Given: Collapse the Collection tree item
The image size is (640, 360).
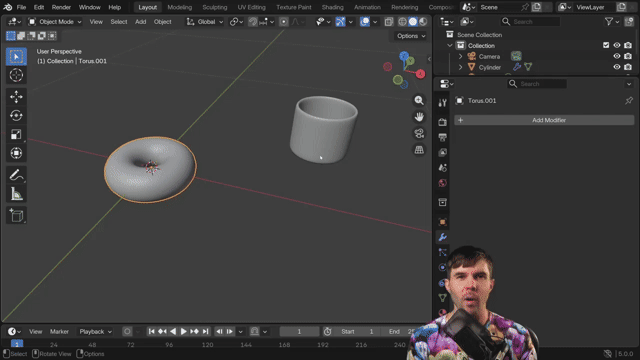Looking at the screenshot, I should pyautogui.click(x=450, y=45).
